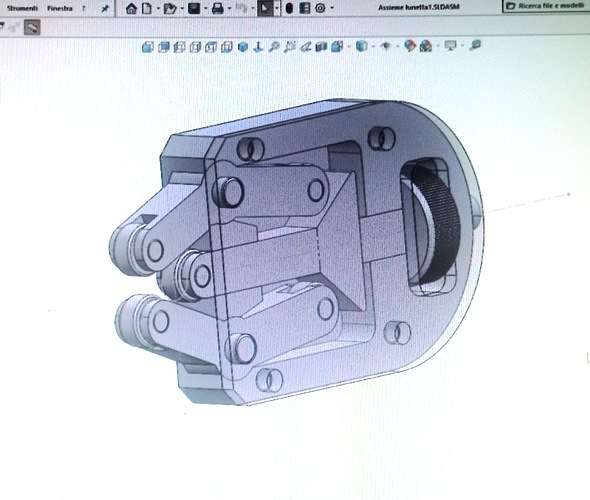This screenshot has height=500, width=590.
Task: Expand the New document dropdown arrow
Action: 158,8
